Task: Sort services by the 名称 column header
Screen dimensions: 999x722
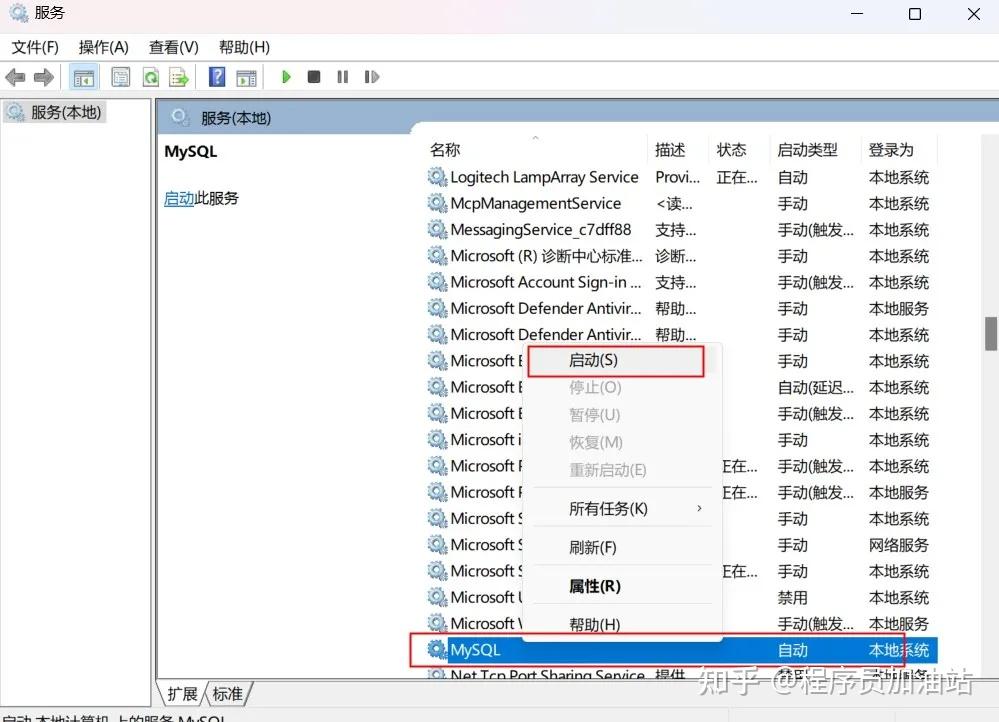Action: click(444, 149)
